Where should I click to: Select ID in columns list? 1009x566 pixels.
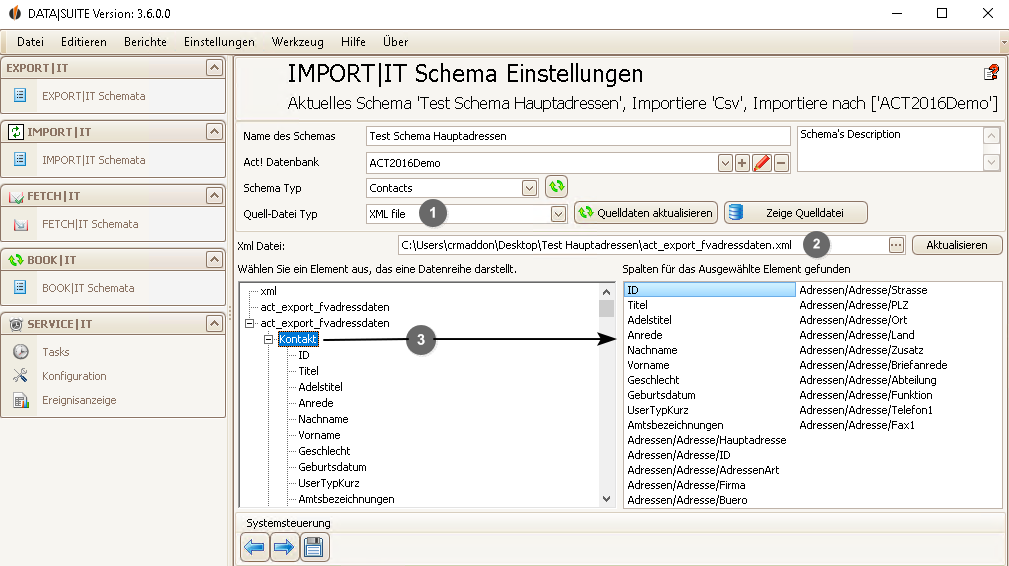(x=710, y=290)
